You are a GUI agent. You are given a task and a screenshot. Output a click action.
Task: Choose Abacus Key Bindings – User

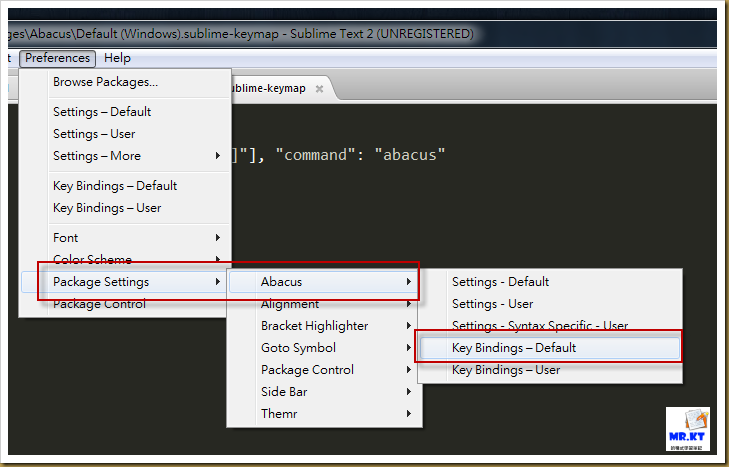[550, 370]
